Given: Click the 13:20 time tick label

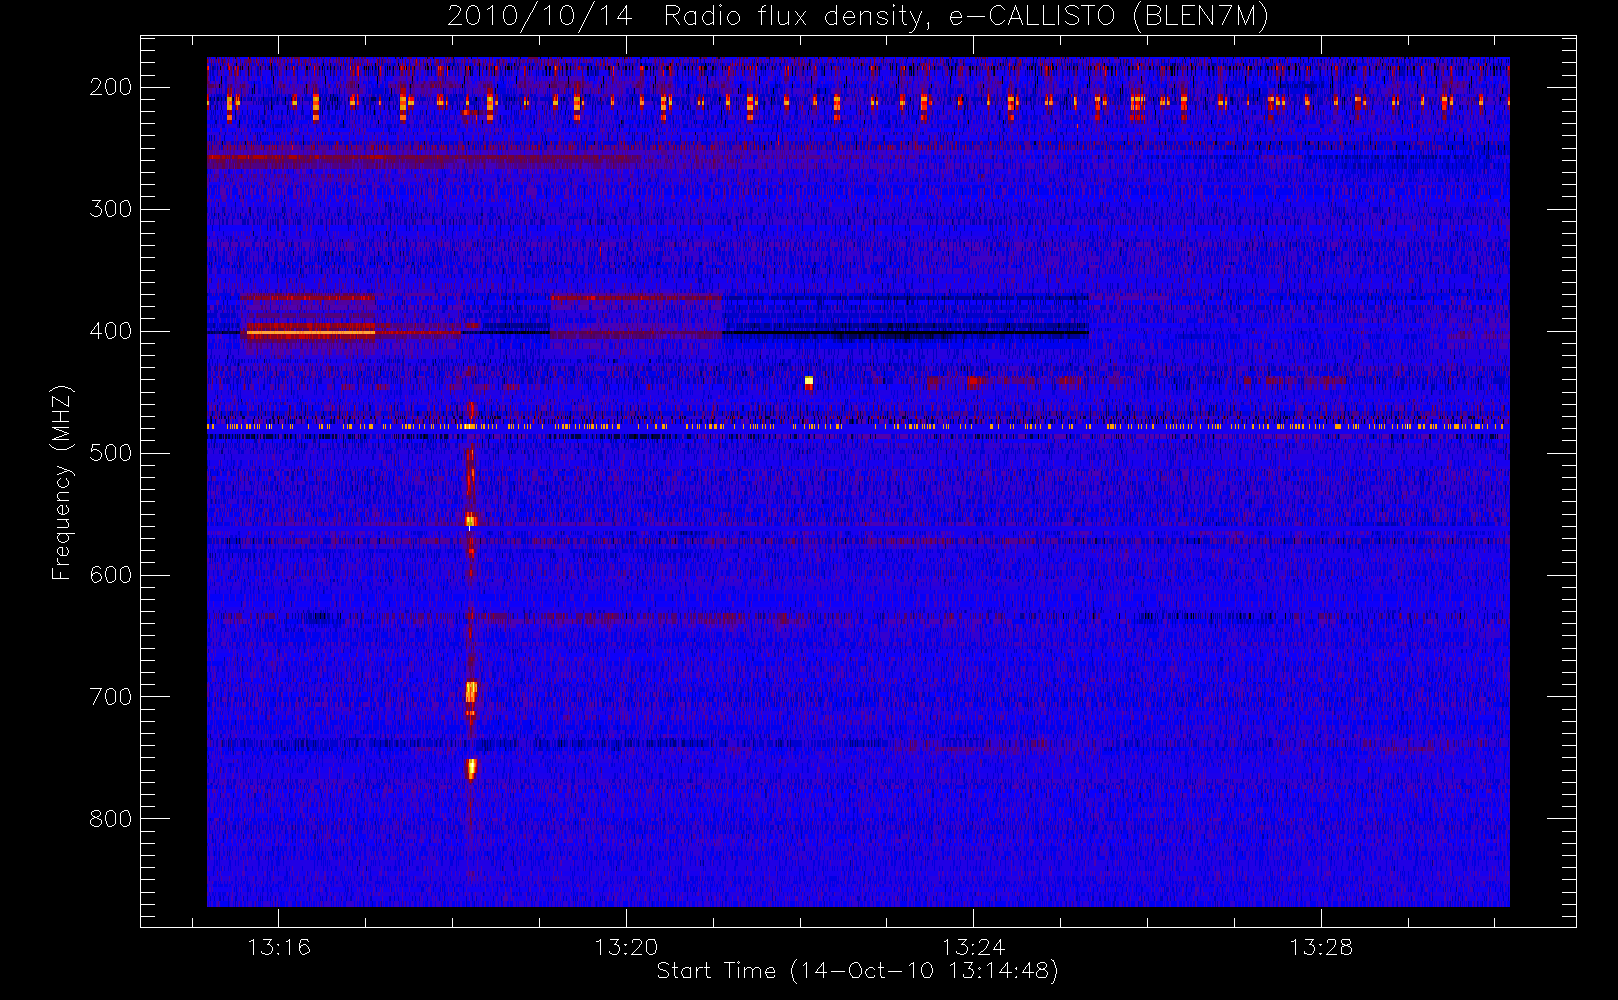Looking at the screenshot, I should (626, 947).
